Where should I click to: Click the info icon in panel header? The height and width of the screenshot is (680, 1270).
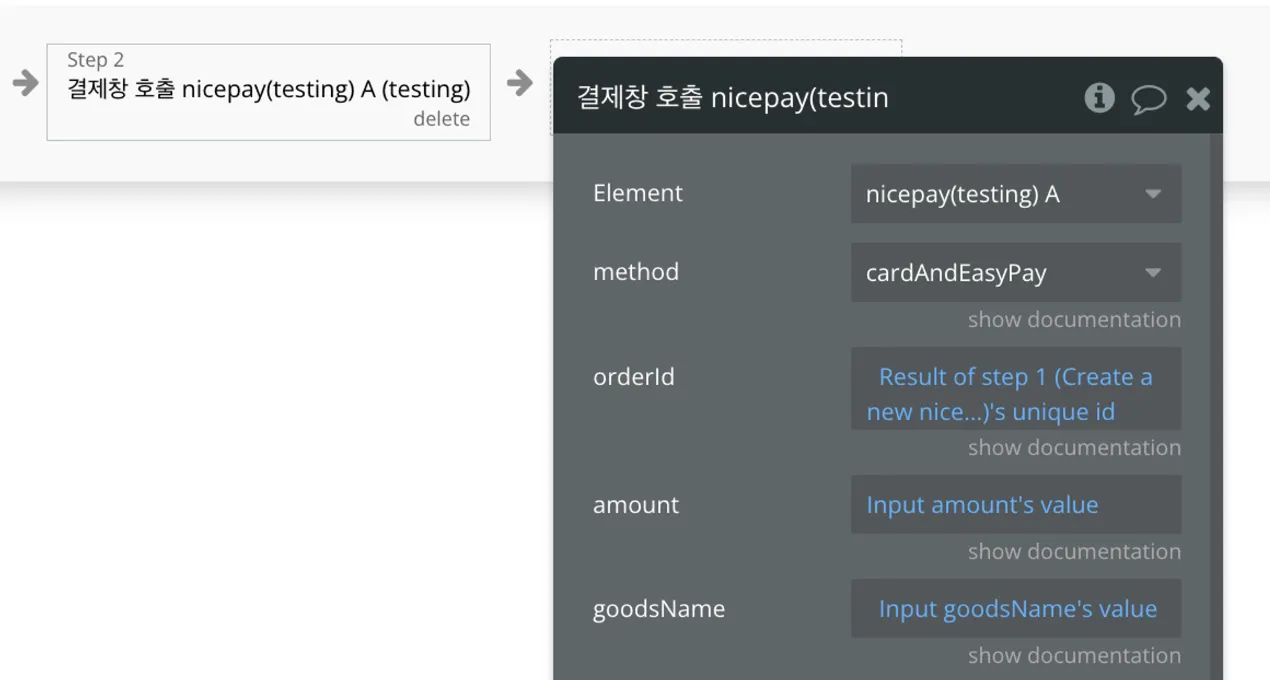[1099, 97]
